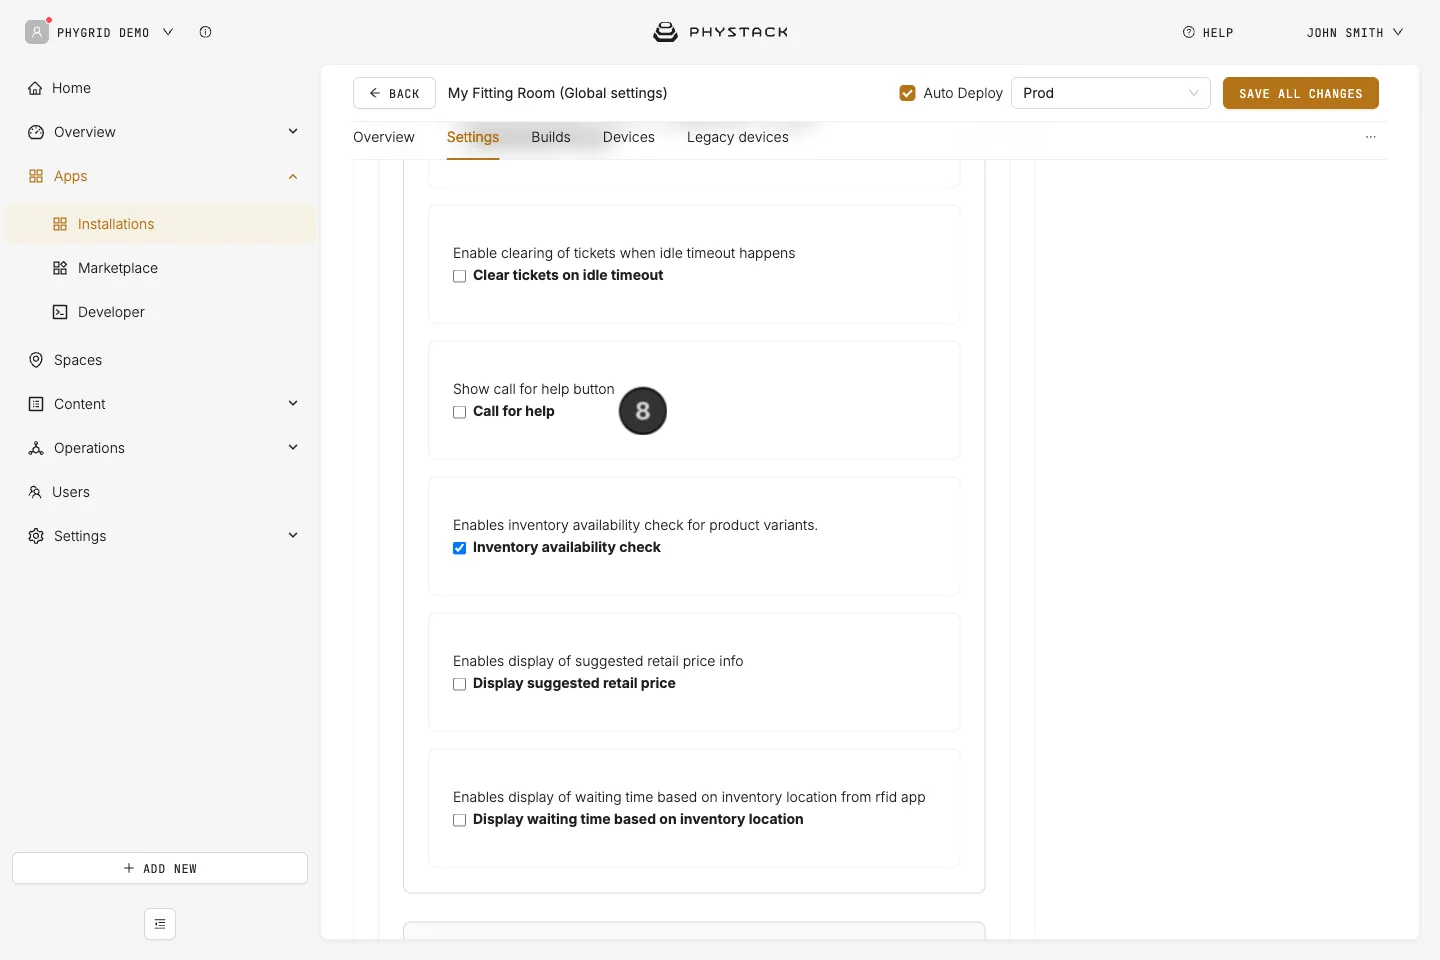Uncheck Inventory availability check

[460, 548]
